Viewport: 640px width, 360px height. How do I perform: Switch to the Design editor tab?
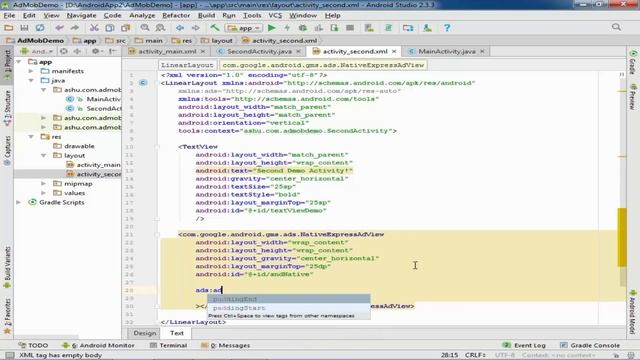click(x=145, y=333)
